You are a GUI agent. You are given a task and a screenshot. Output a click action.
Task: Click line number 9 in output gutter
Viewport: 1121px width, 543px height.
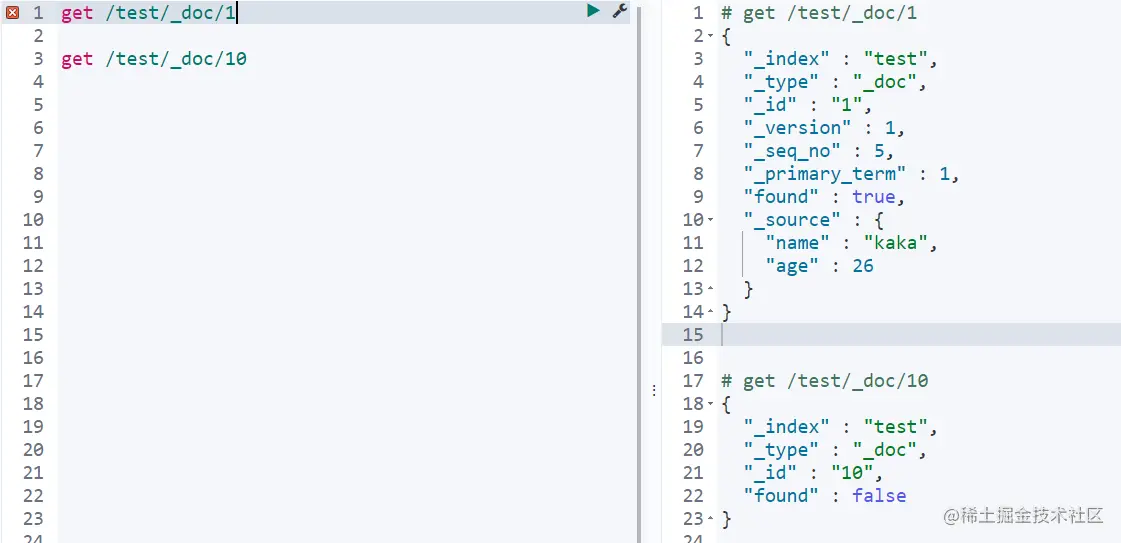(x=698, y=196)
